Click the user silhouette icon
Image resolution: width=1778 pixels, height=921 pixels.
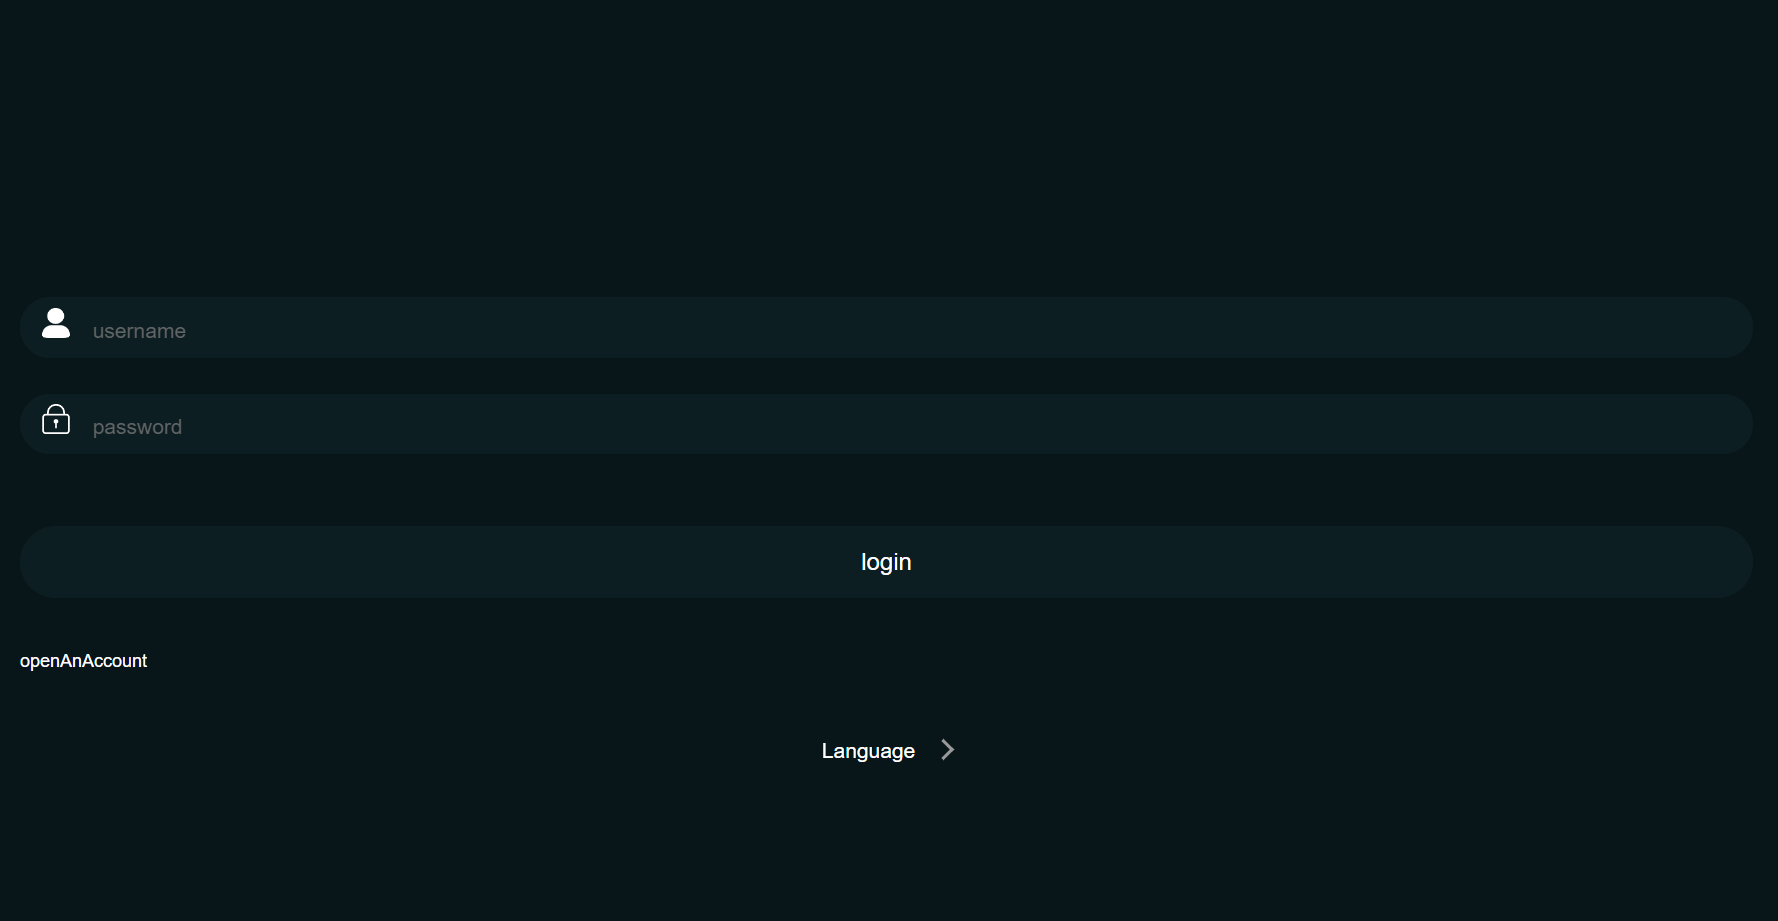[x=56, y=323]
